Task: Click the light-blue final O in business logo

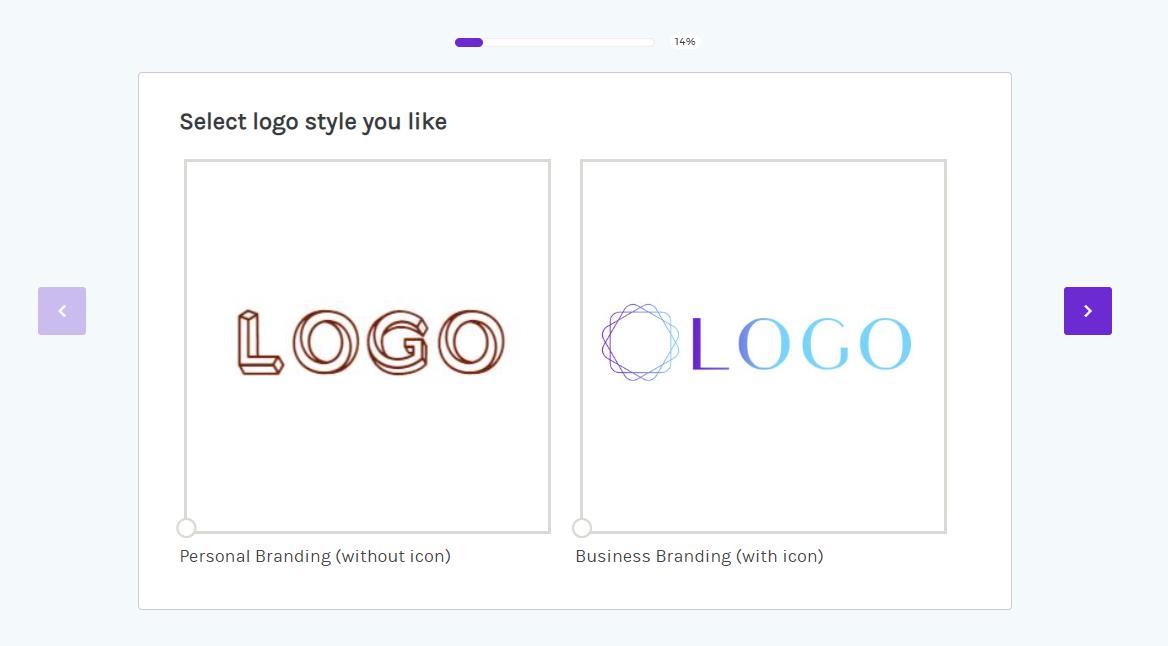Action: pos(885,344)
